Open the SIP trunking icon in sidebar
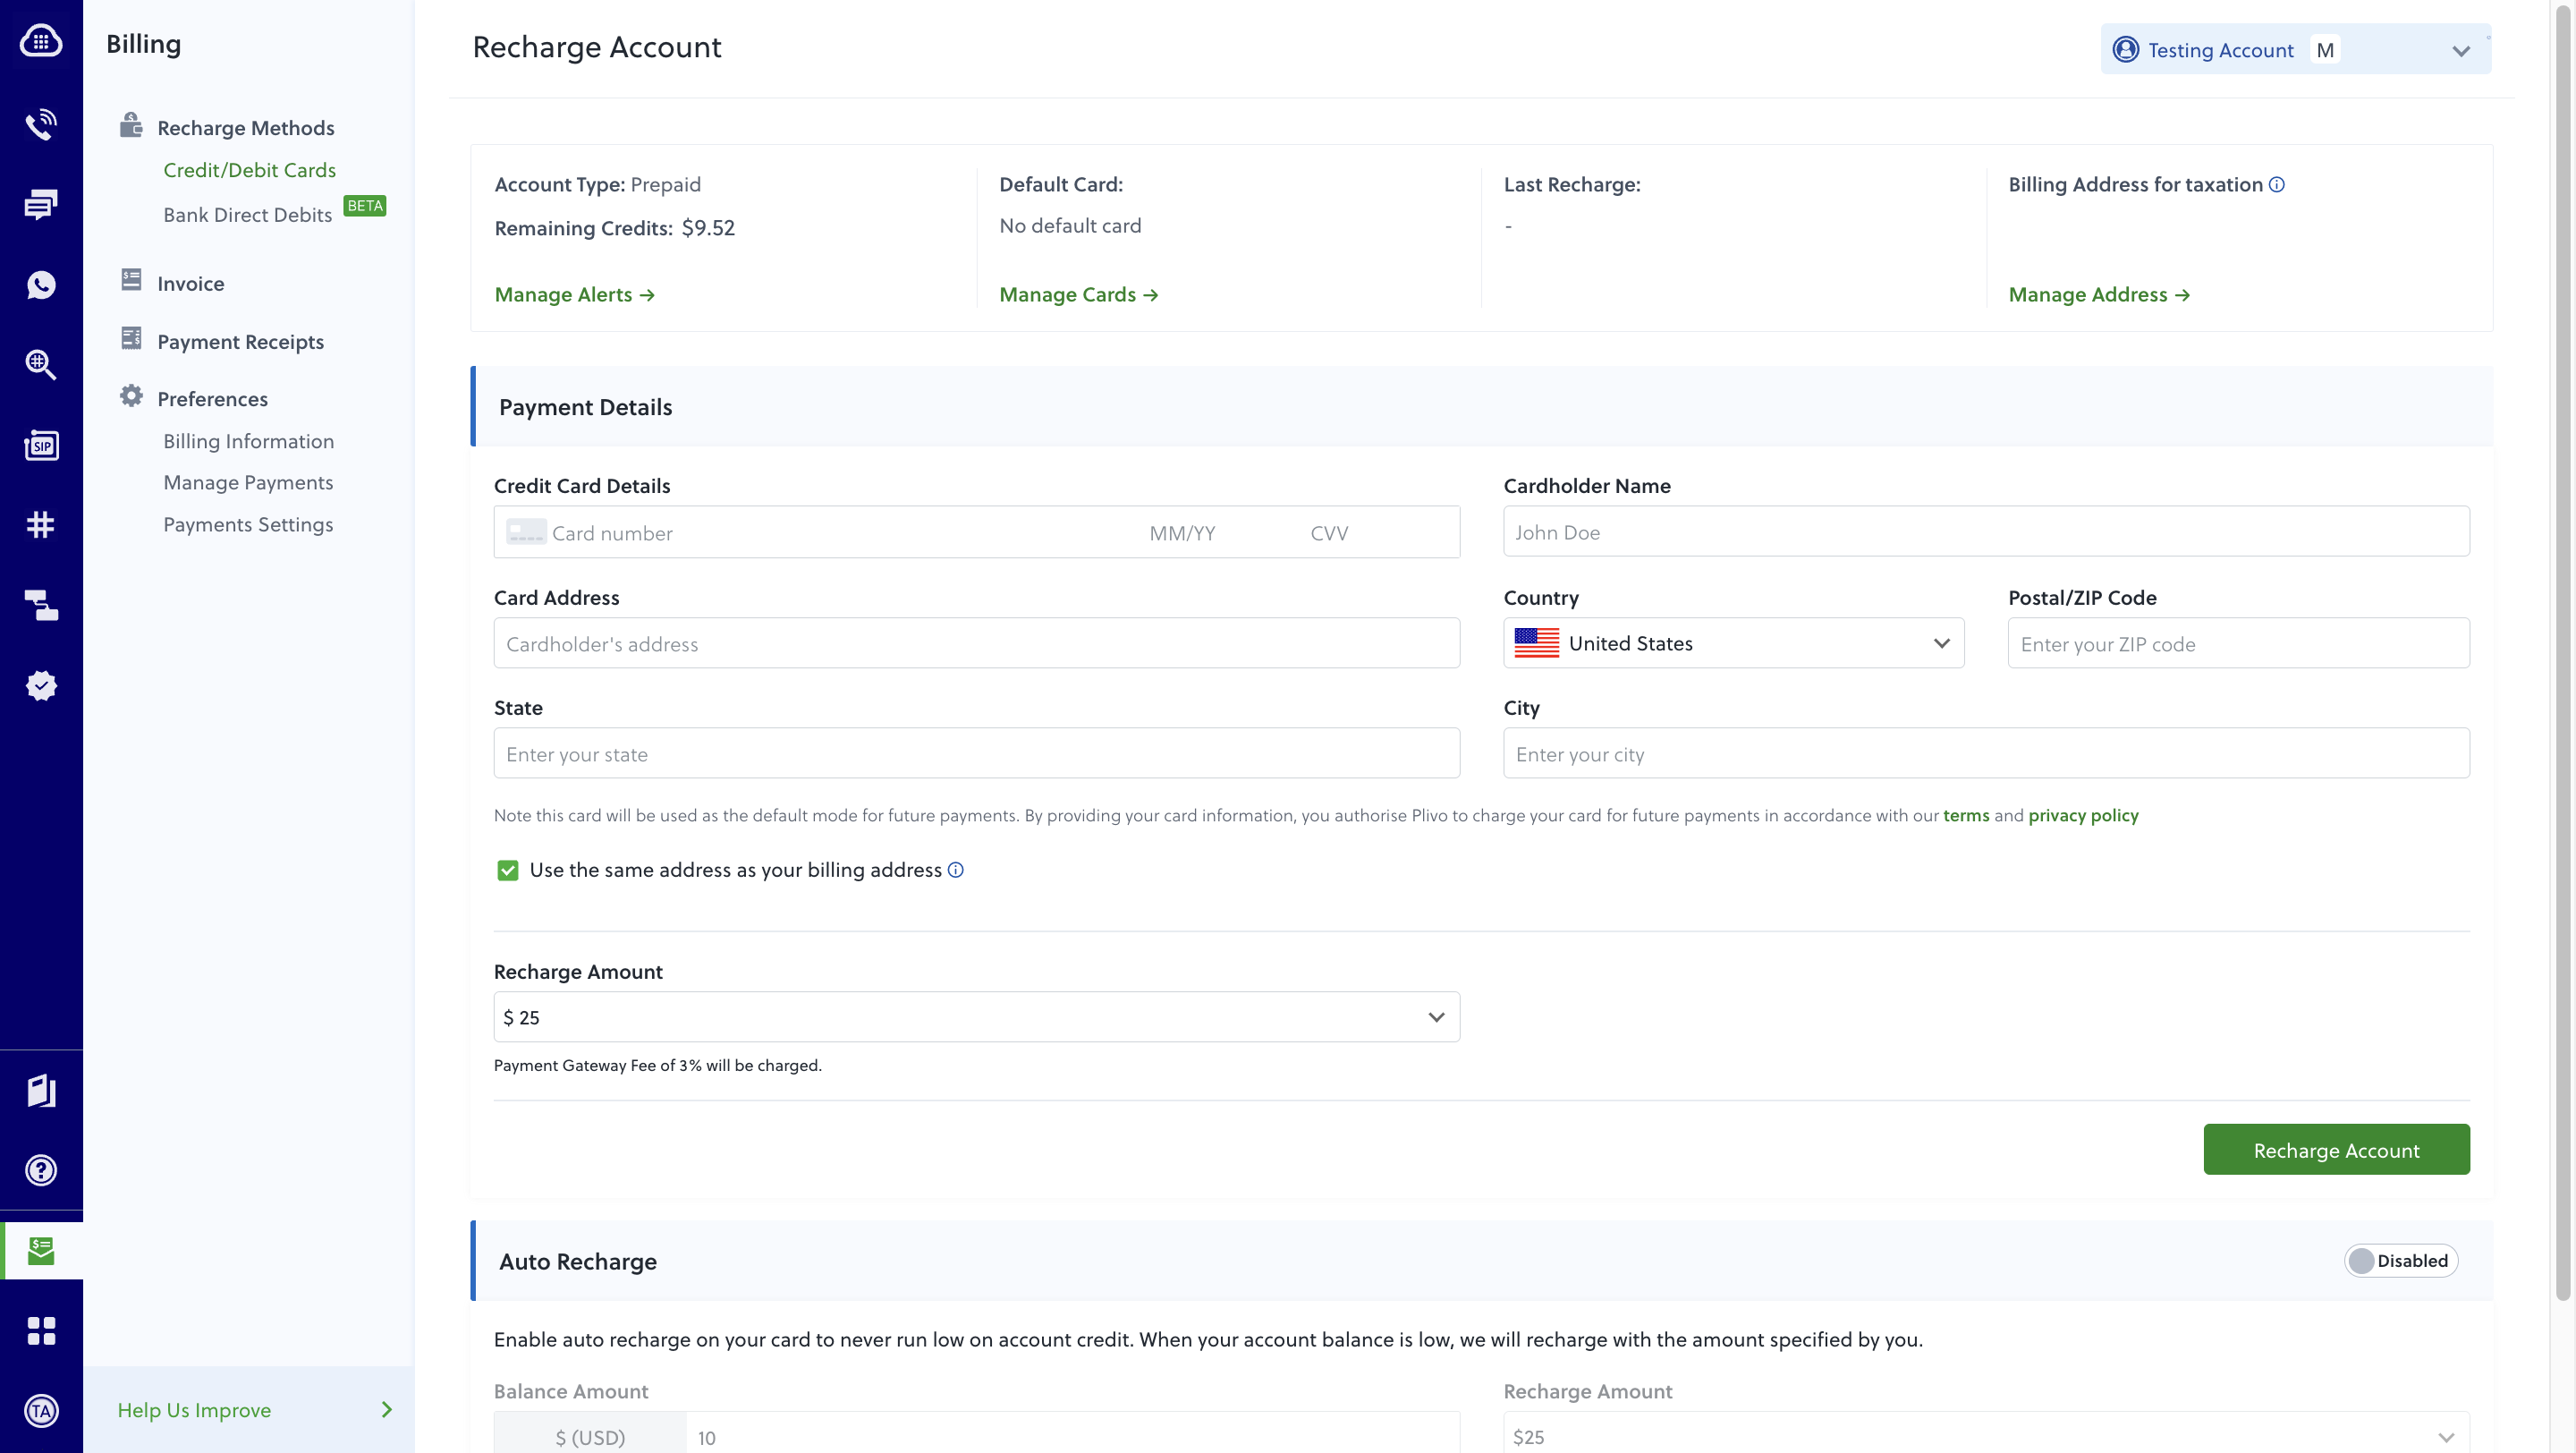The image size is (2576, 1453). 41,445
